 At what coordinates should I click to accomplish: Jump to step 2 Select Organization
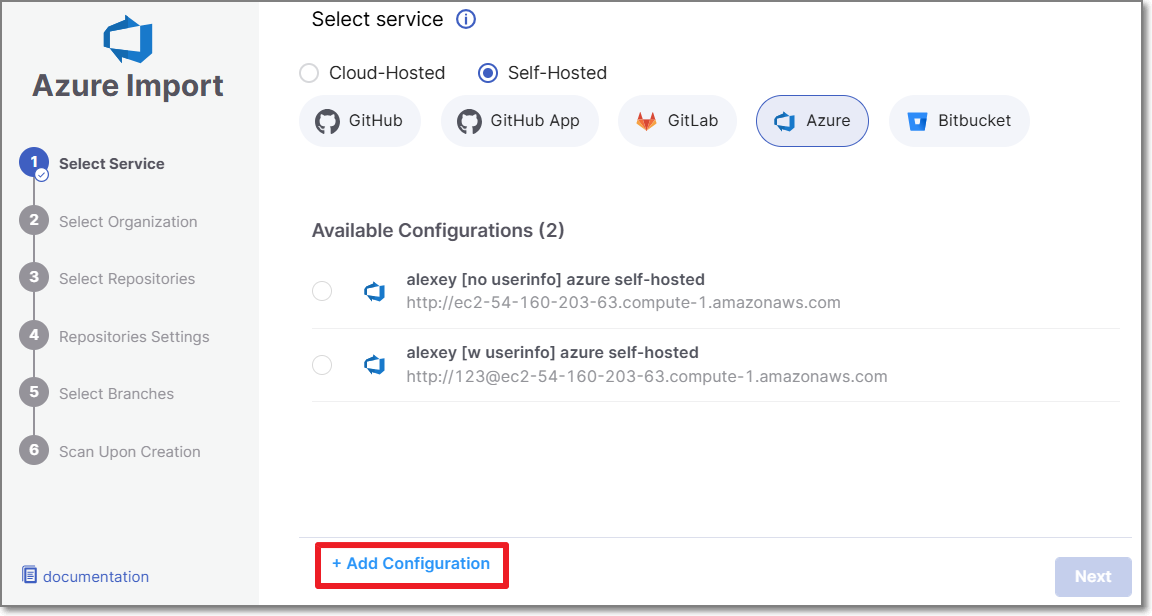click(127, 222)
